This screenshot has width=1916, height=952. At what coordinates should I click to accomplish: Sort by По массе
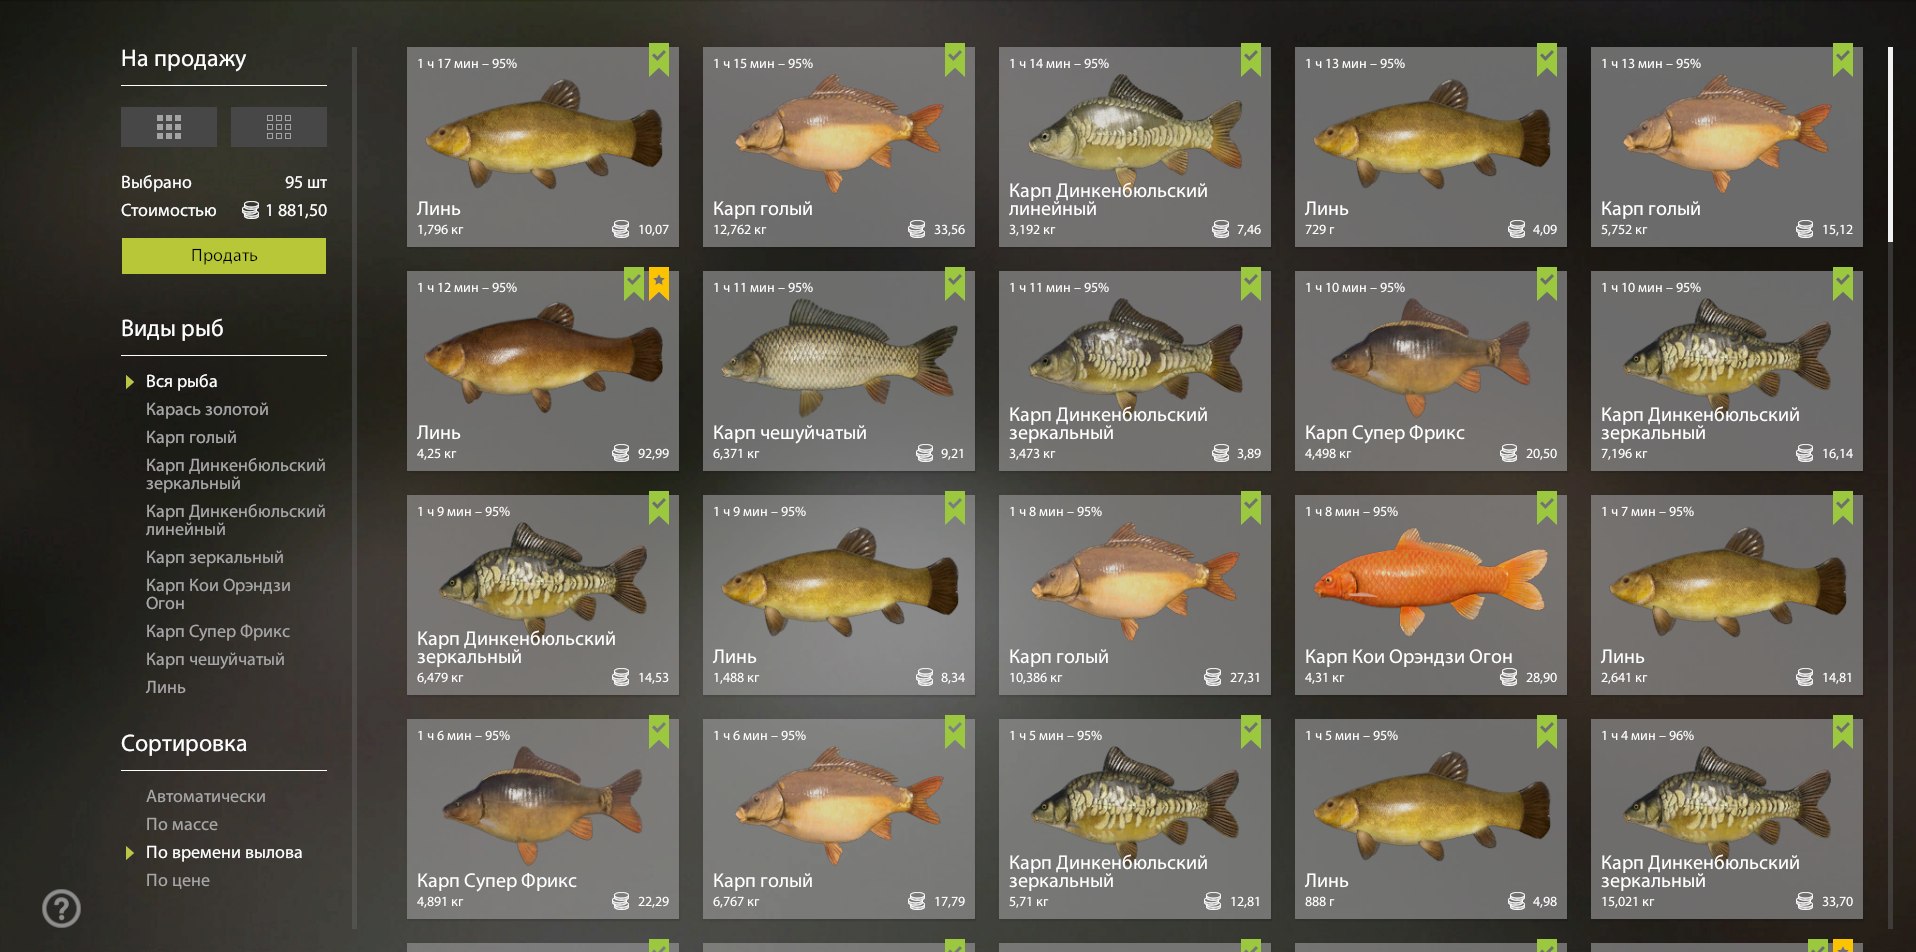click(x=182, y=824)
